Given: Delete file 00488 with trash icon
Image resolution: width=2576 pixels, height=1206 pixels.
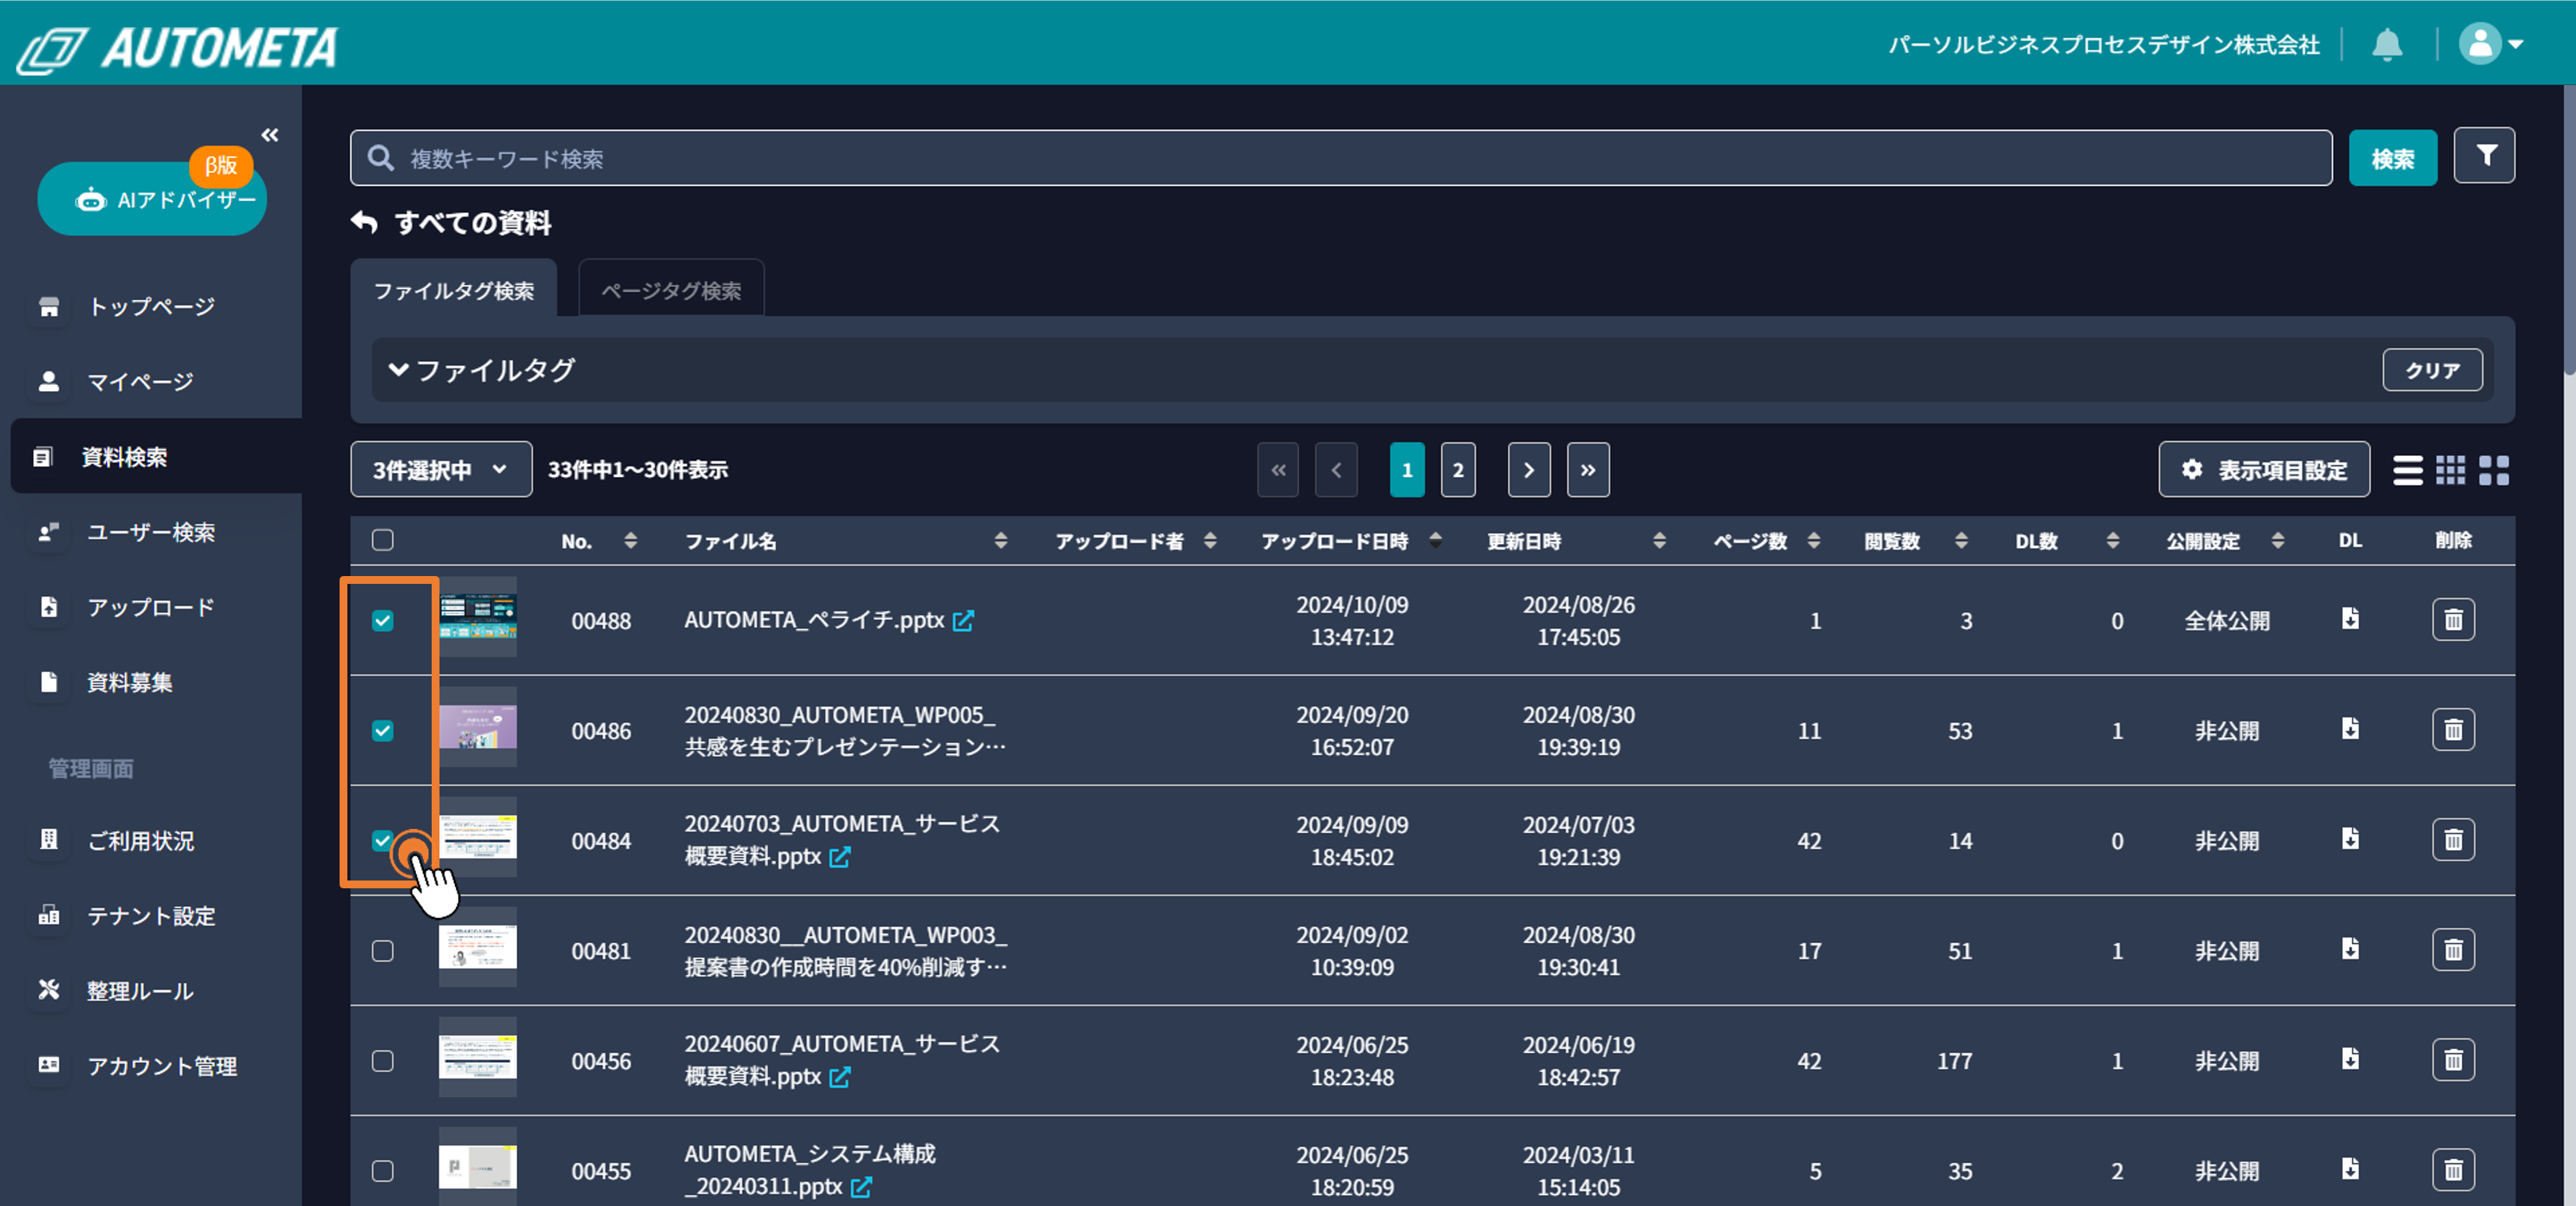Looking at the screenshot, I should pos(2453,620).
